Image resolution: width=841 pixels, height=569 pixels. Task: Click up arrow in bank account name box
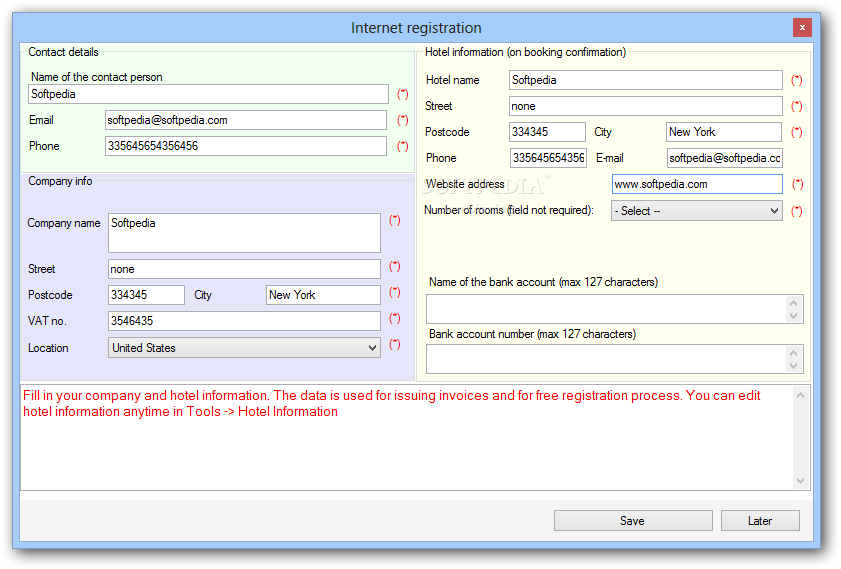click(x=794, y=303)
